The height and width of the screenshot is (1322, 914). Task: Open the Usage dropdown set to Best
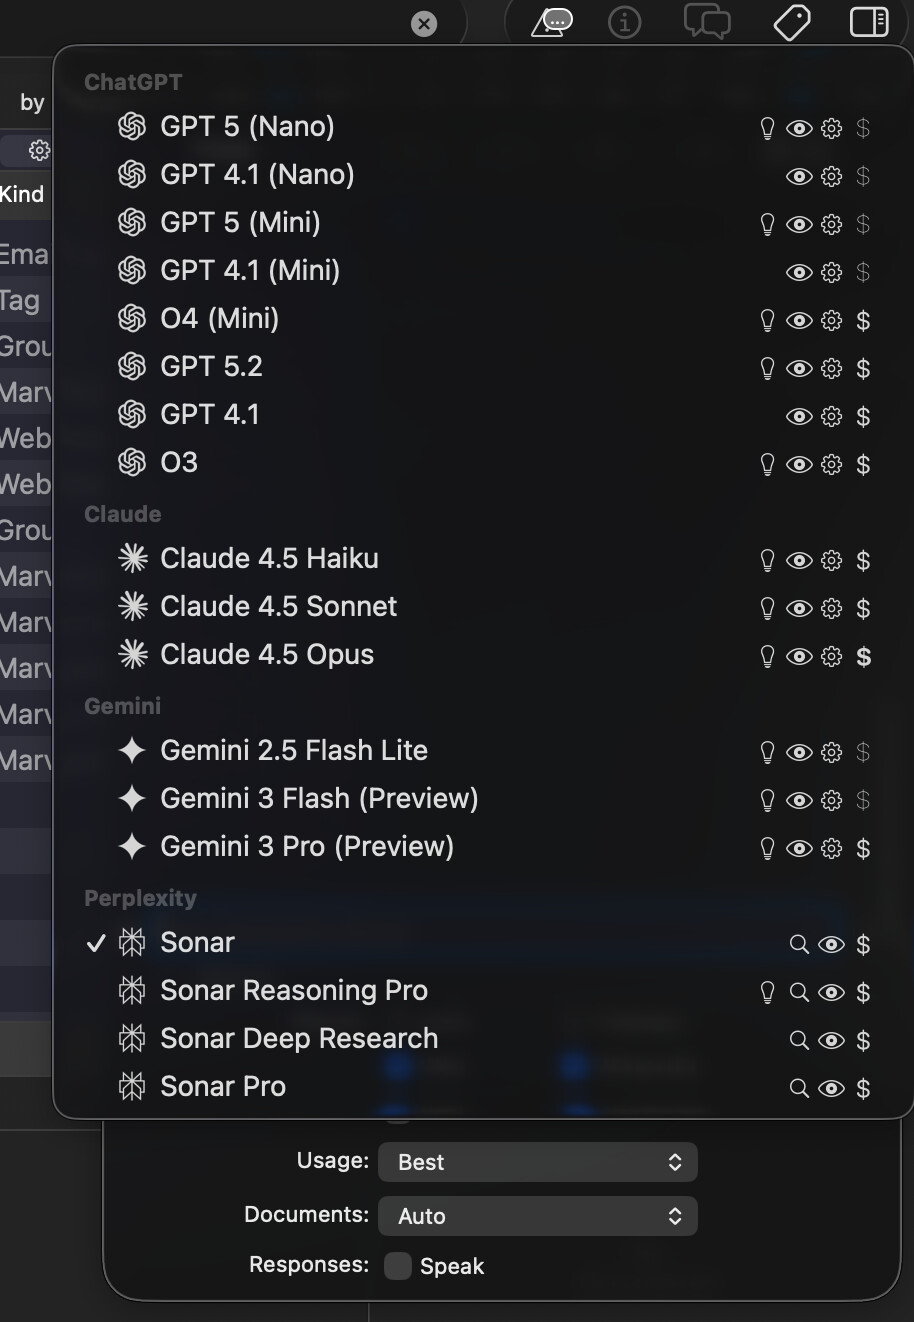click(537, 1162)
